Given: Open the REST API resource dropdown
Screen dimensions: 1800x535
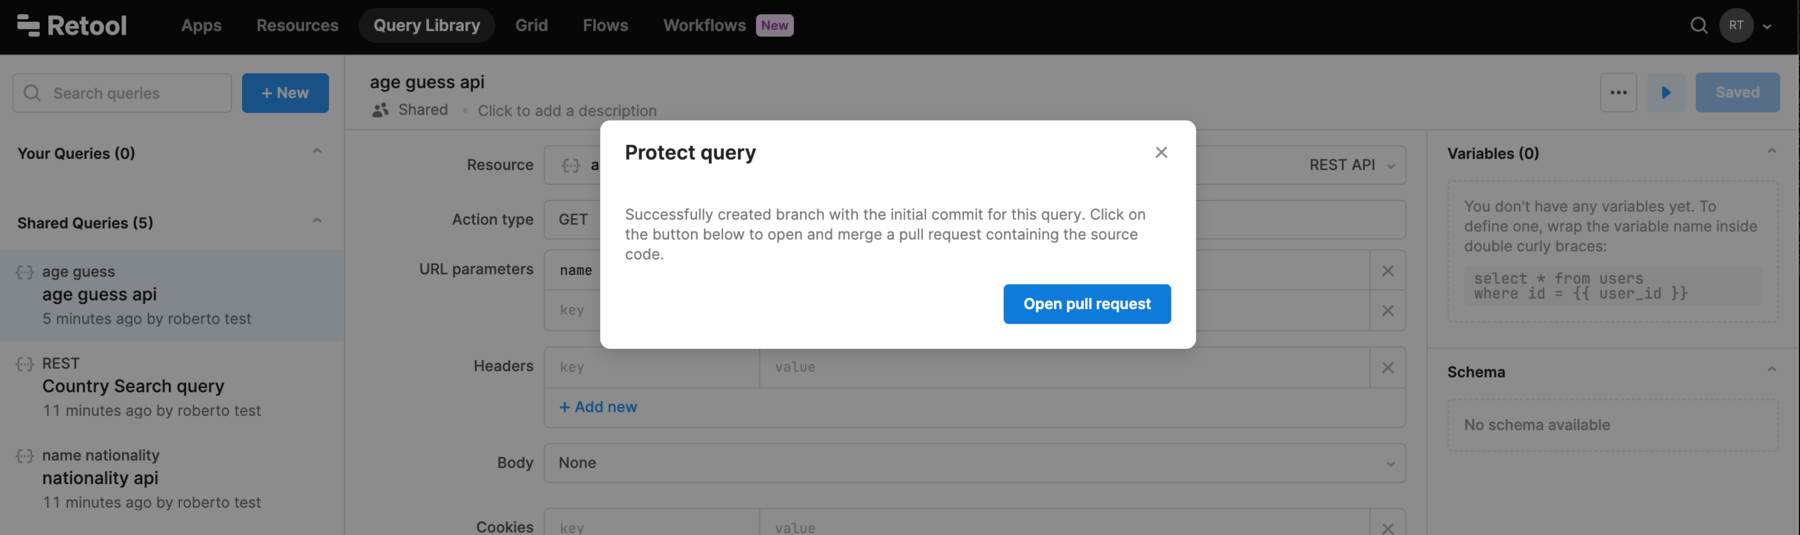Looking at the screenshot, I should (x=1352, y=165).
